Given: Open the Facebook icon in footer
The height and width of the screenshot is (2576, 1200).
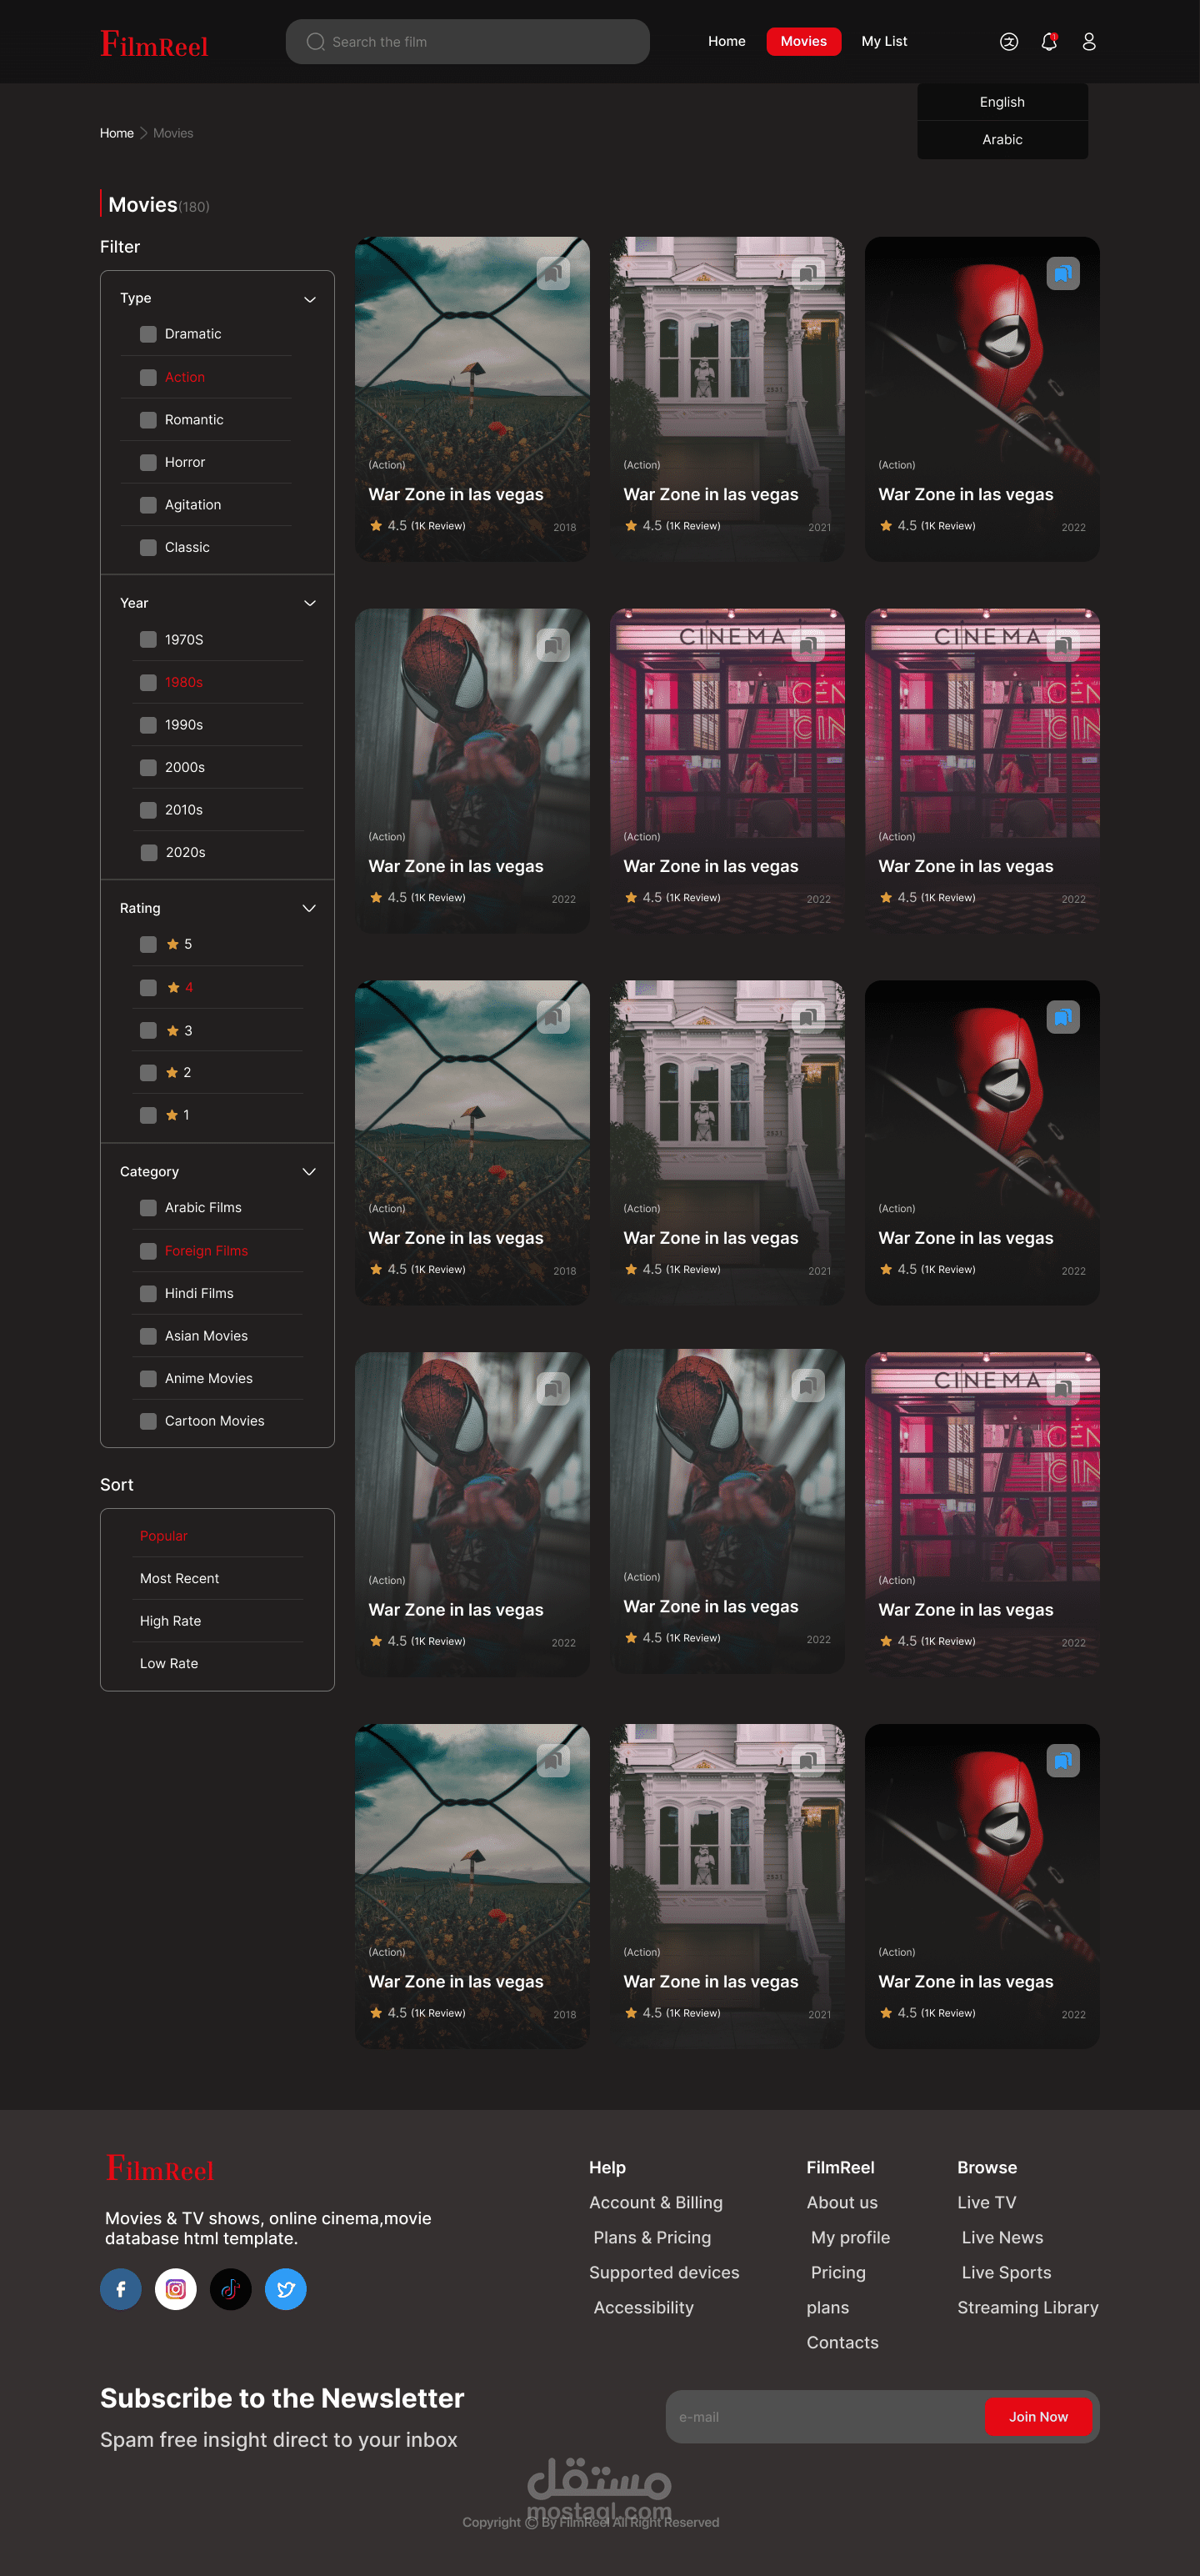Looking at the screenshot, I should [121, 2289].
